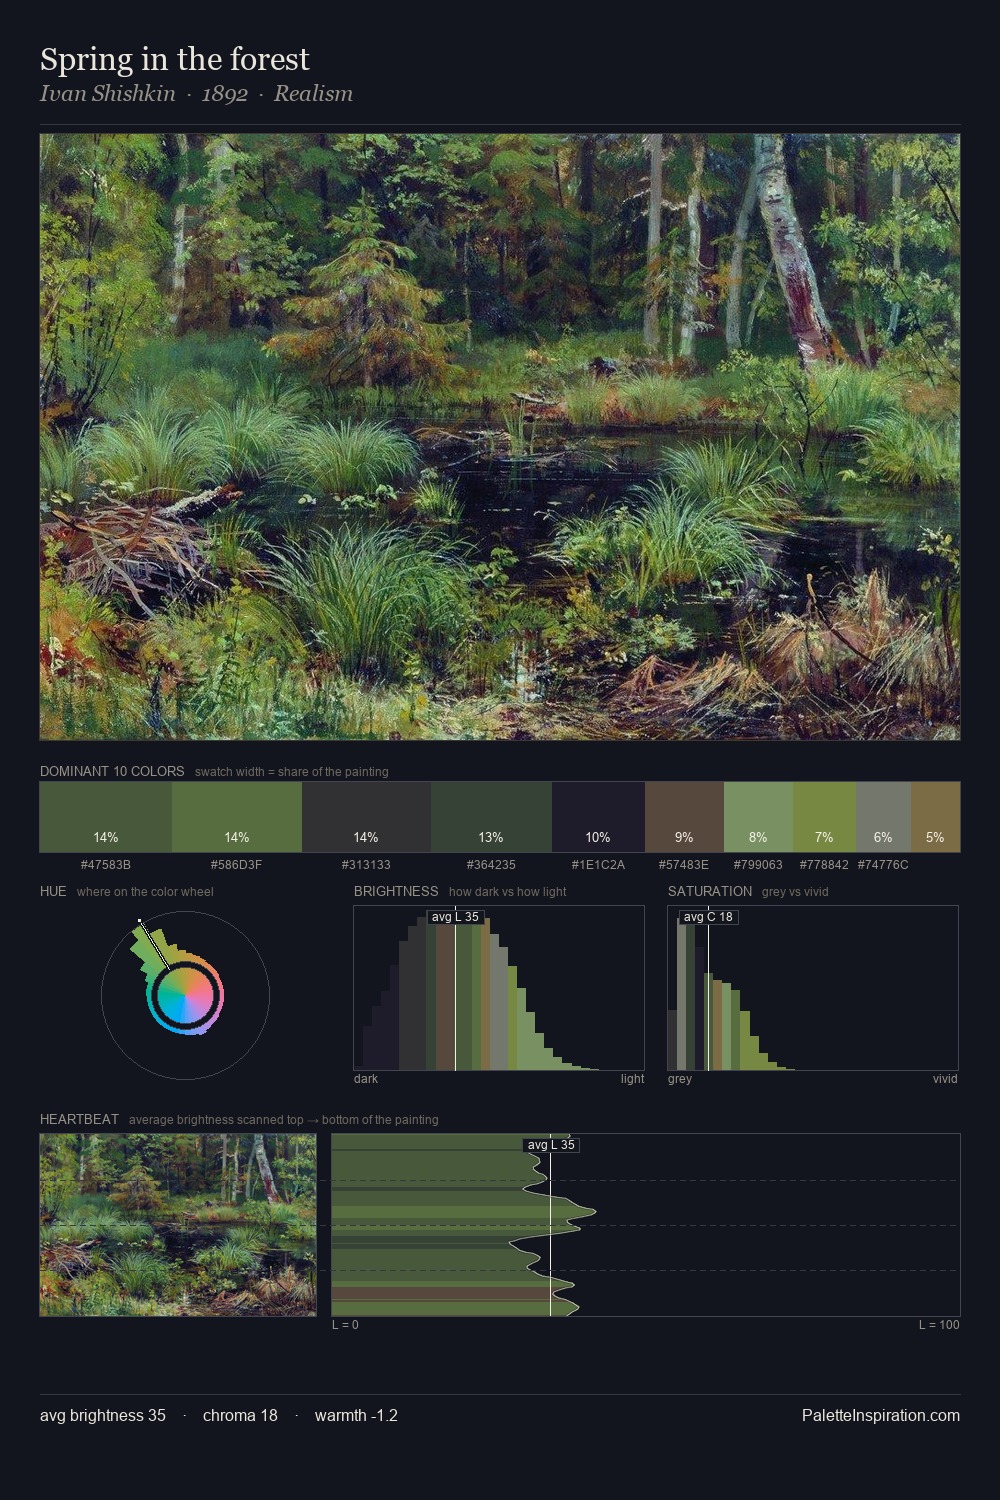Click the 'vivid' saturation axis label

point(945,1079)
